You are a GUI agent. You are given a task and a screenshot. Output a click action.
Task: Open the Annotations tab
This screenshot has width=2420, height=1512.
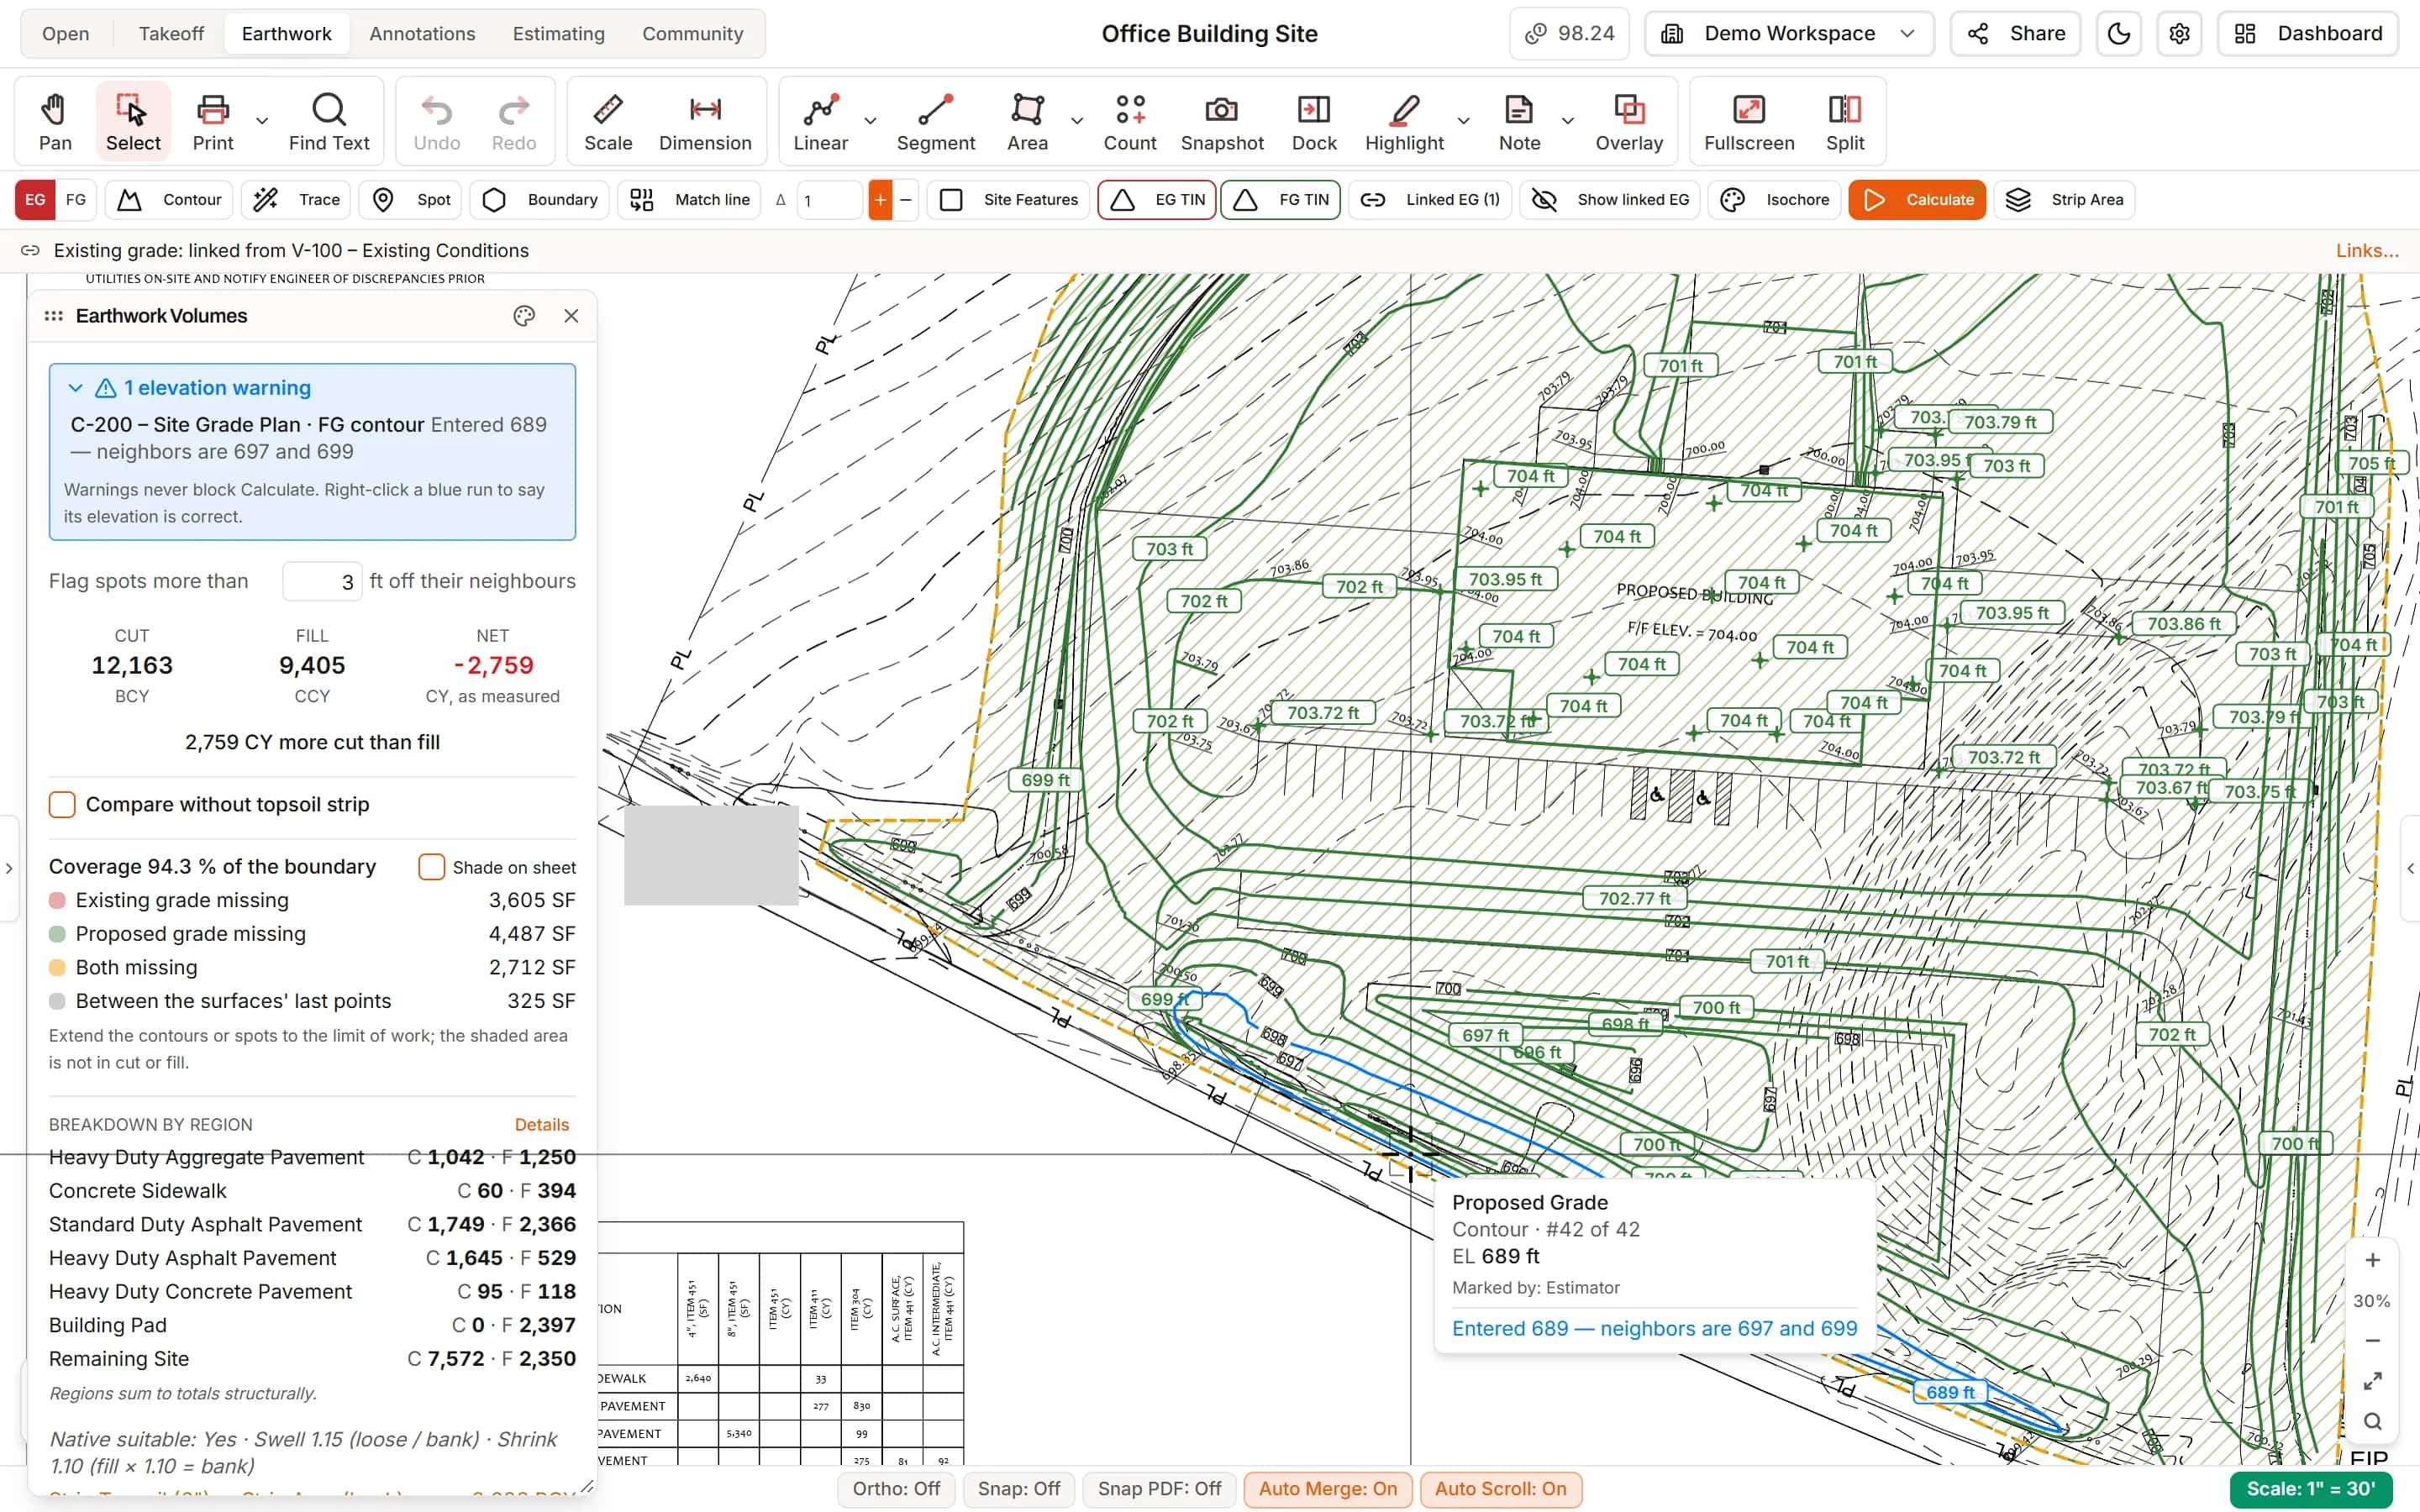tap(422, 34)
